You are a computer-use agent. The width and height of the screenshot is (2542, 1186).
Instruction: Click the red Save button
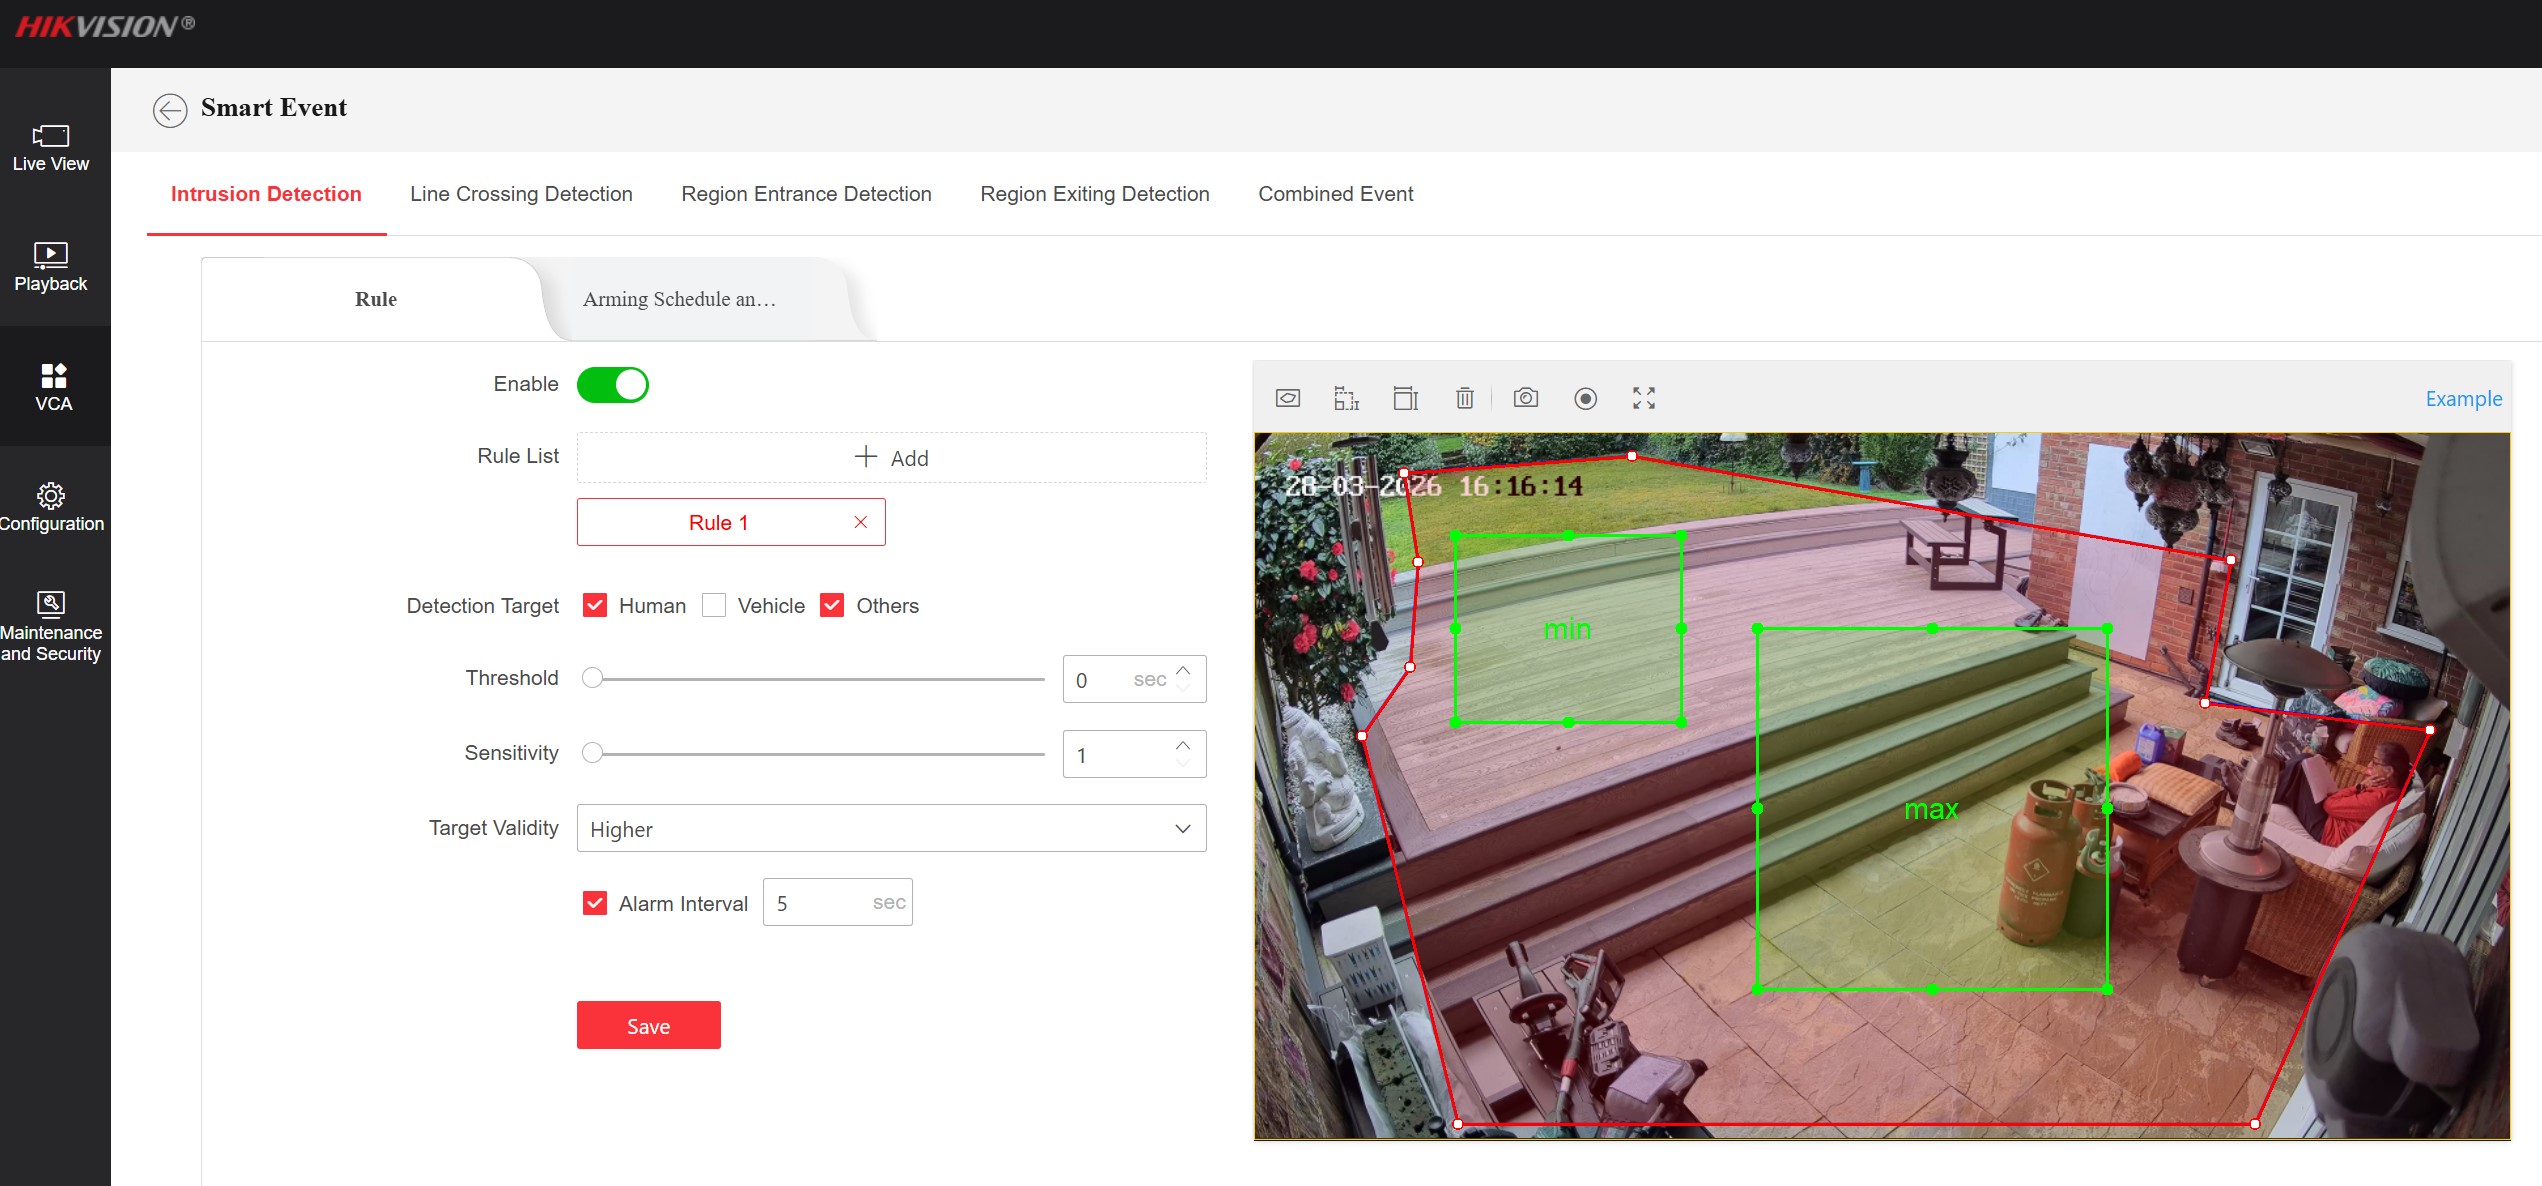tap(648, 1025)
